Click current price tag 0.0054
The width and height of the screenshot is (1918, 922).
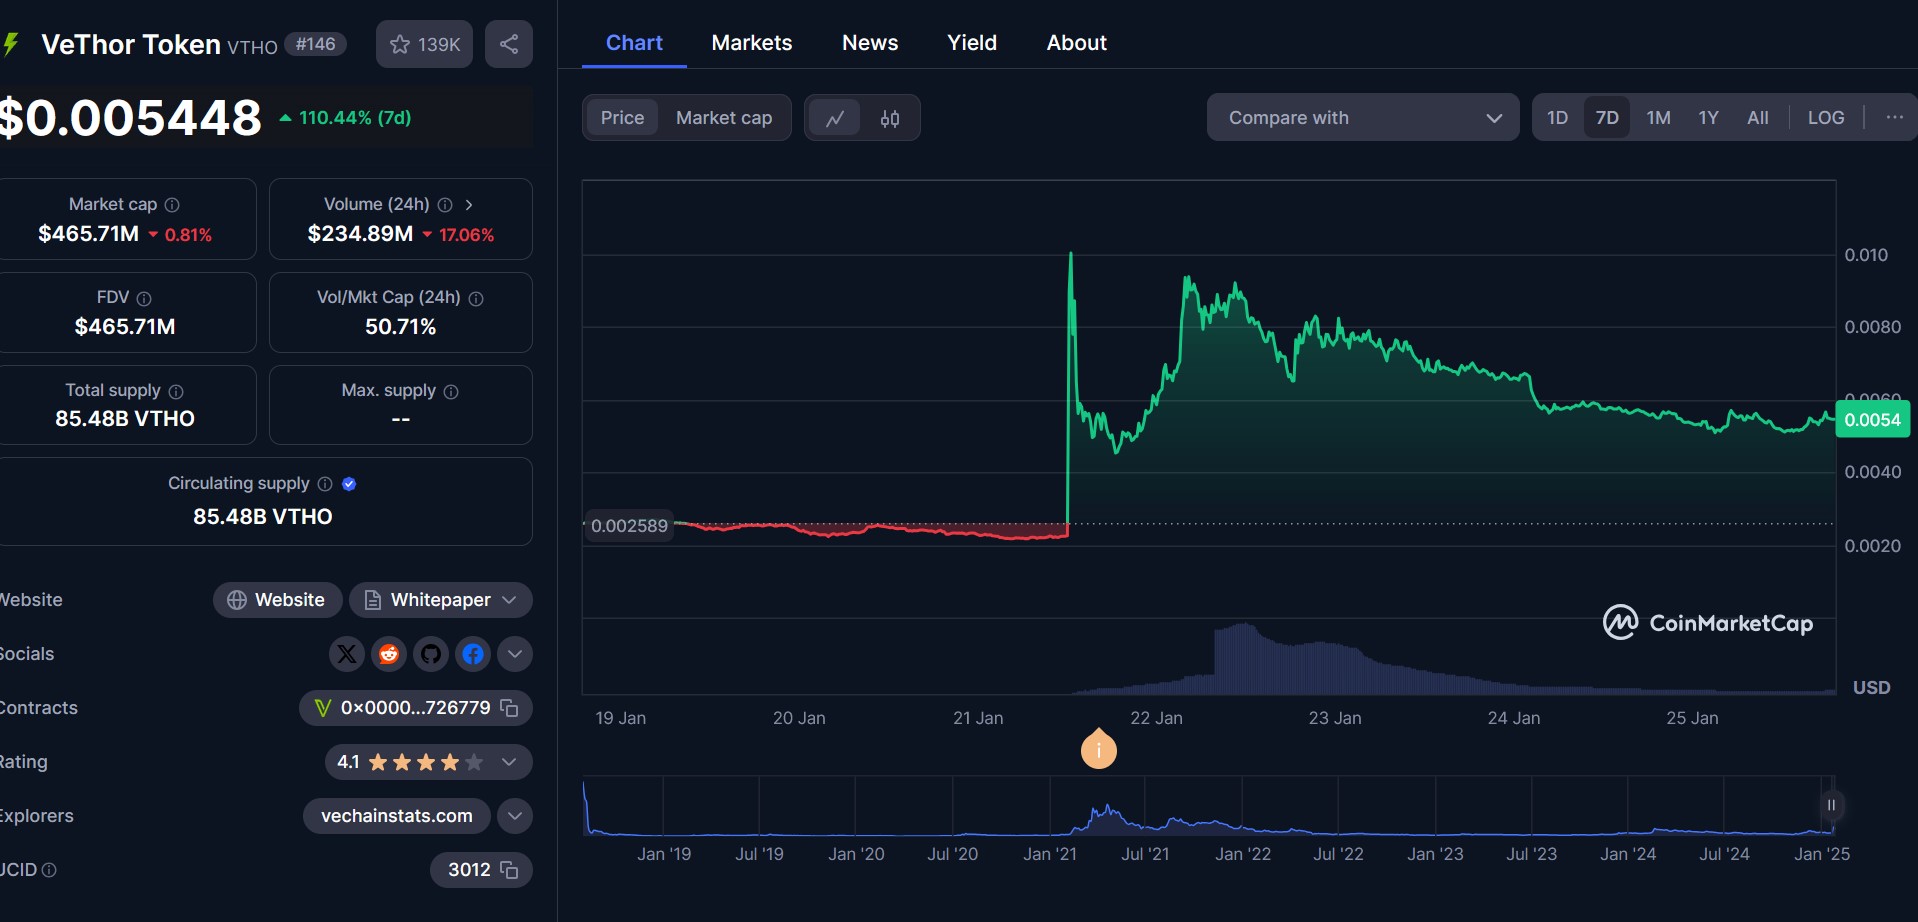(x=1873, y=420)
